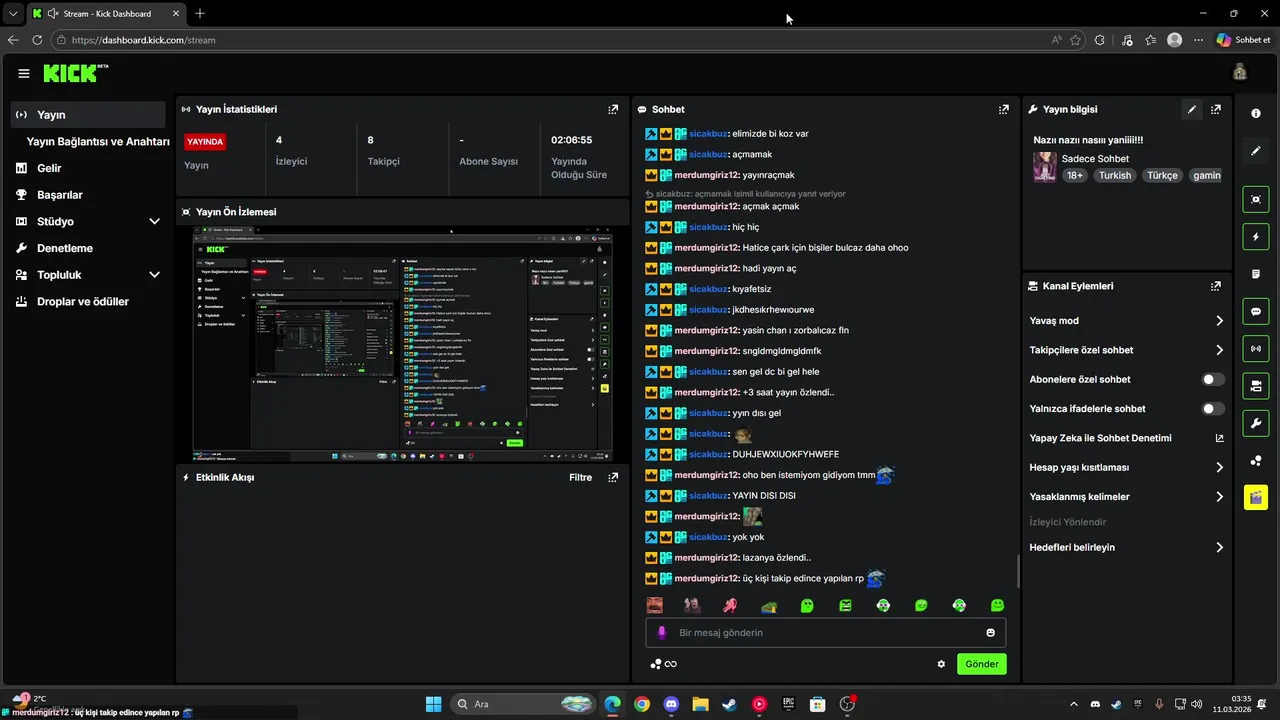The height and width of the screenshot is (720, 1280).
Task: Open Epic Games launcher from taskbar
Action: [788, 704]
